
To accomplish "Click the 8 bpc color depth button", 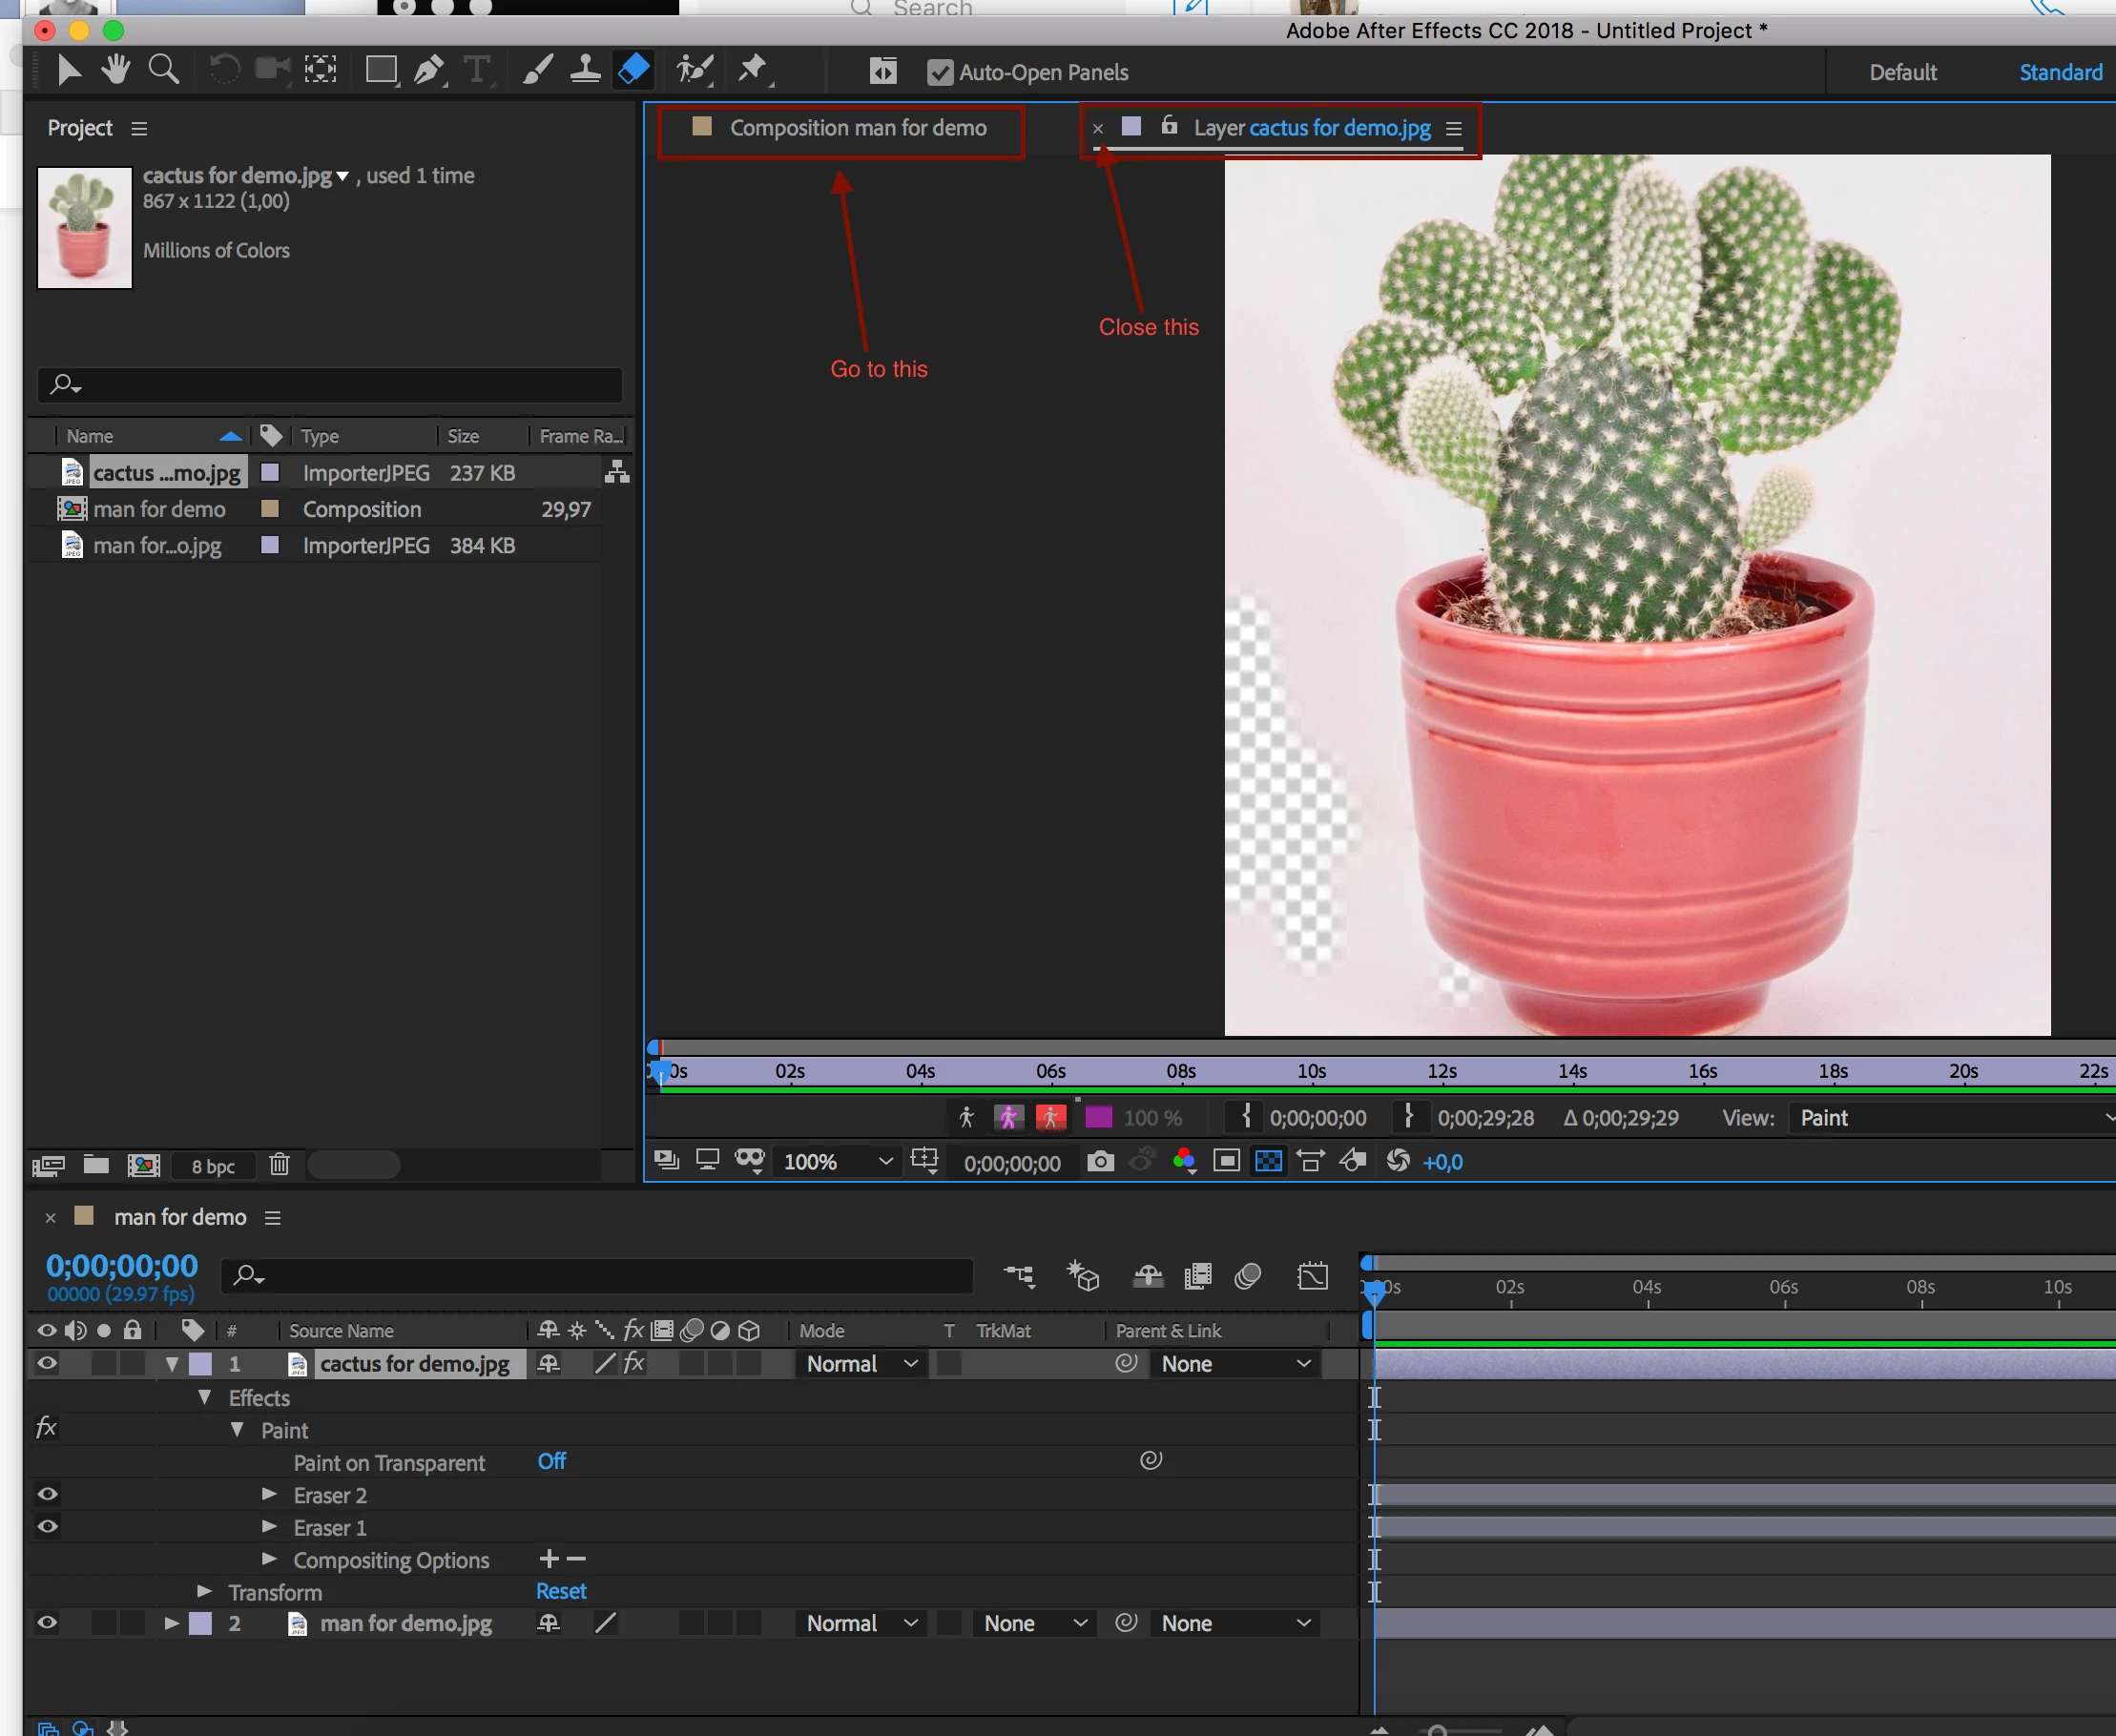I will (213, 1166).
